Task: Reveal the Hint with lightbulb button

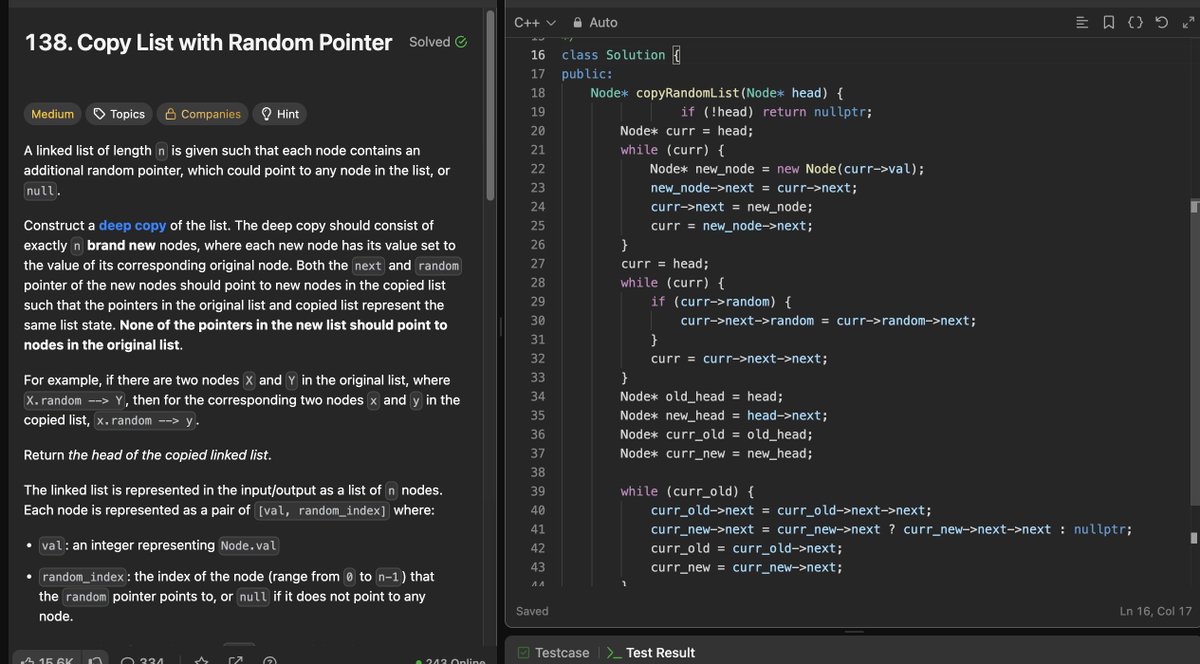Action: (x=280, y=114)
